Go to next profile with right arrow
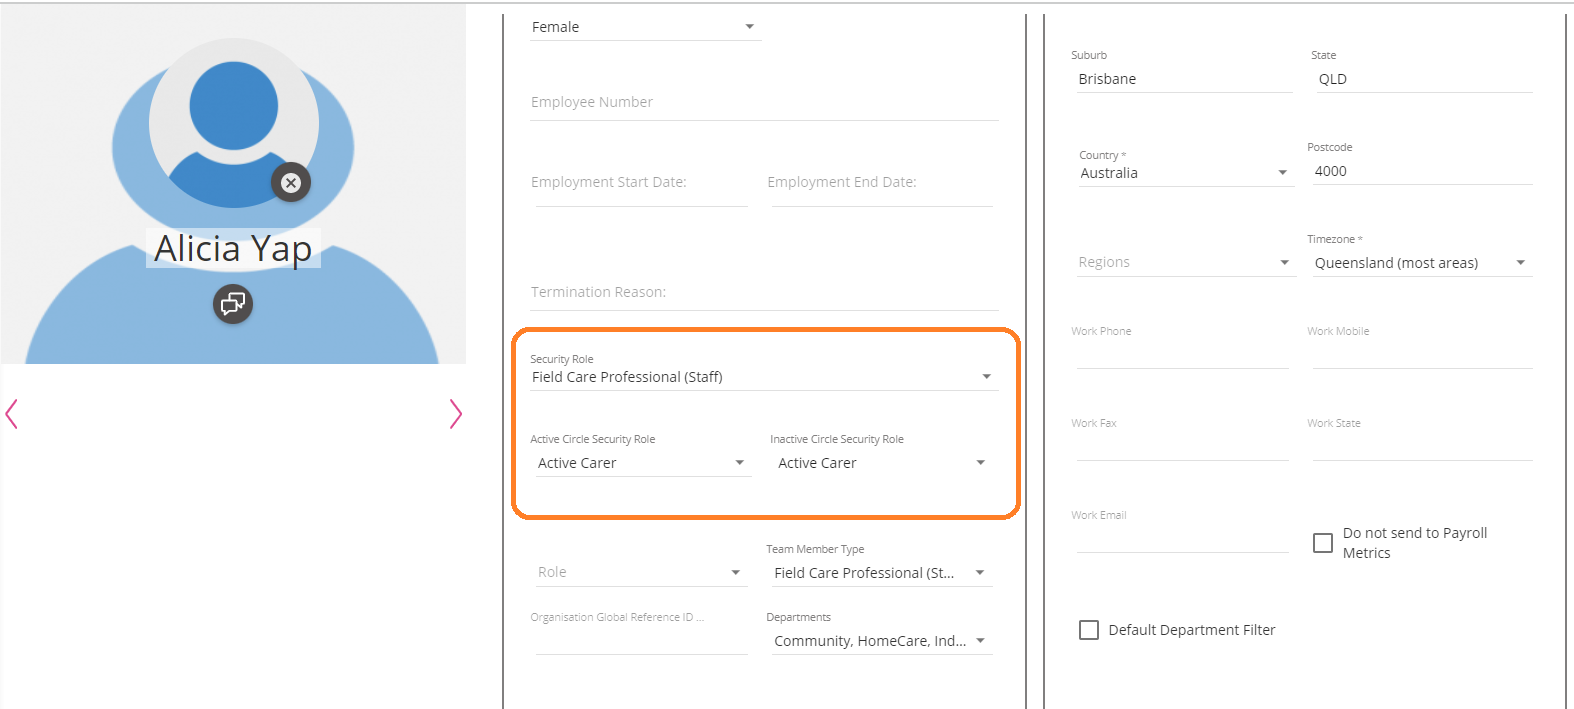 (x=456, y=414)
